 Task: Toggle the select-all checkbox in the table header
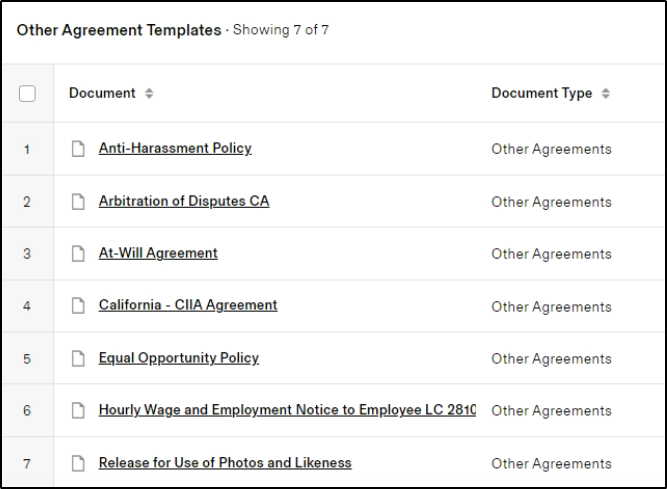[28, 94]
